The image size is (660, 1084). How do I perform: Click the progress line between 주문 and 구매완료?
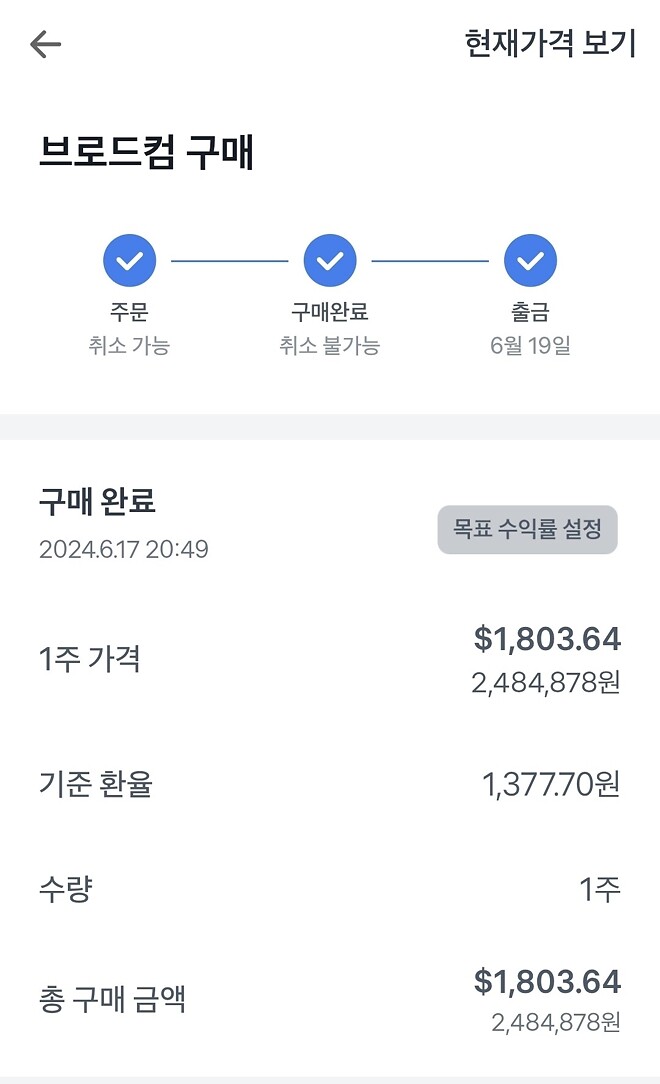coord(229,259)
